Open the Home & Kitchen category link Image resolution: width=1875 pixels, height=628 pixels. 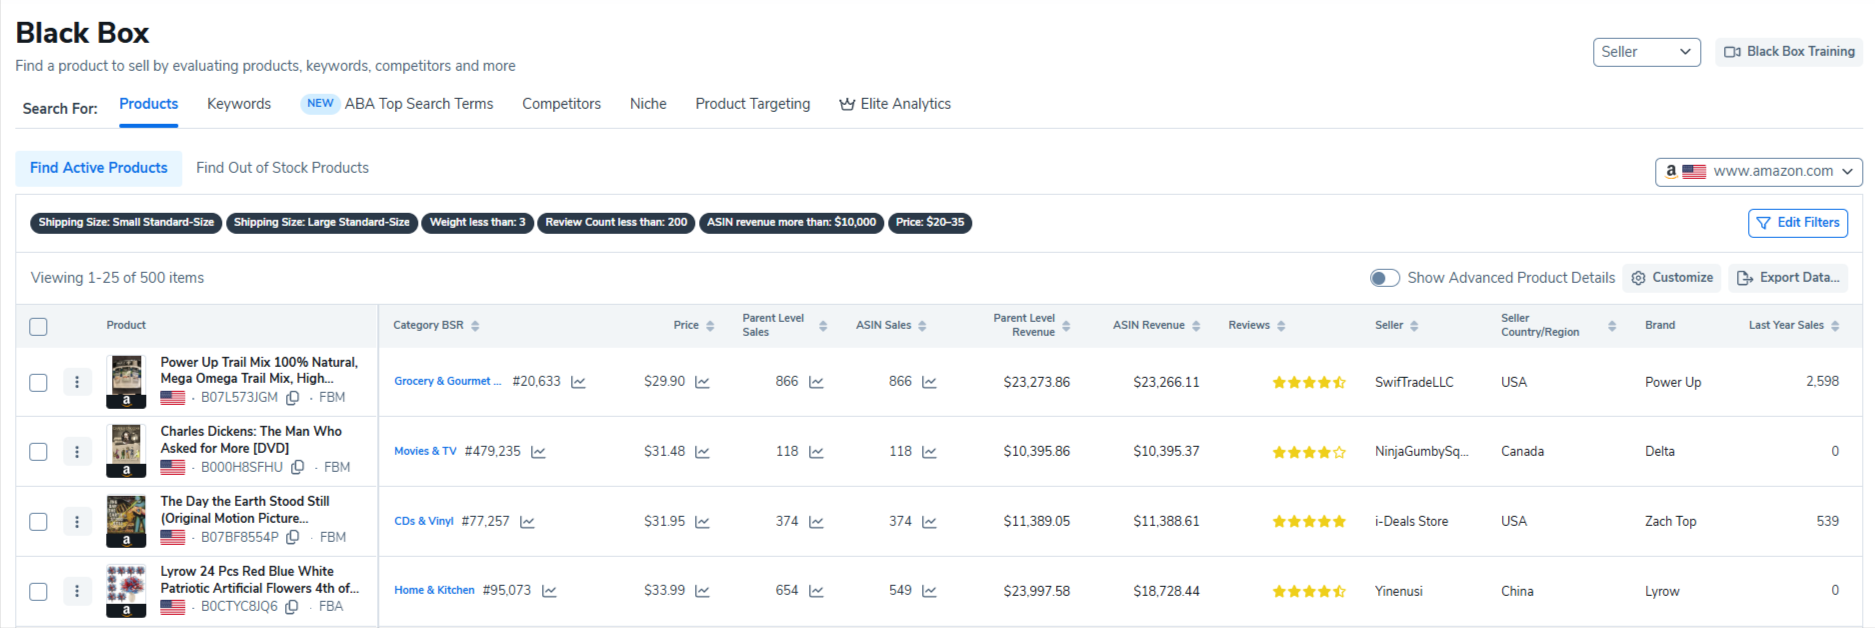[434, 591]
